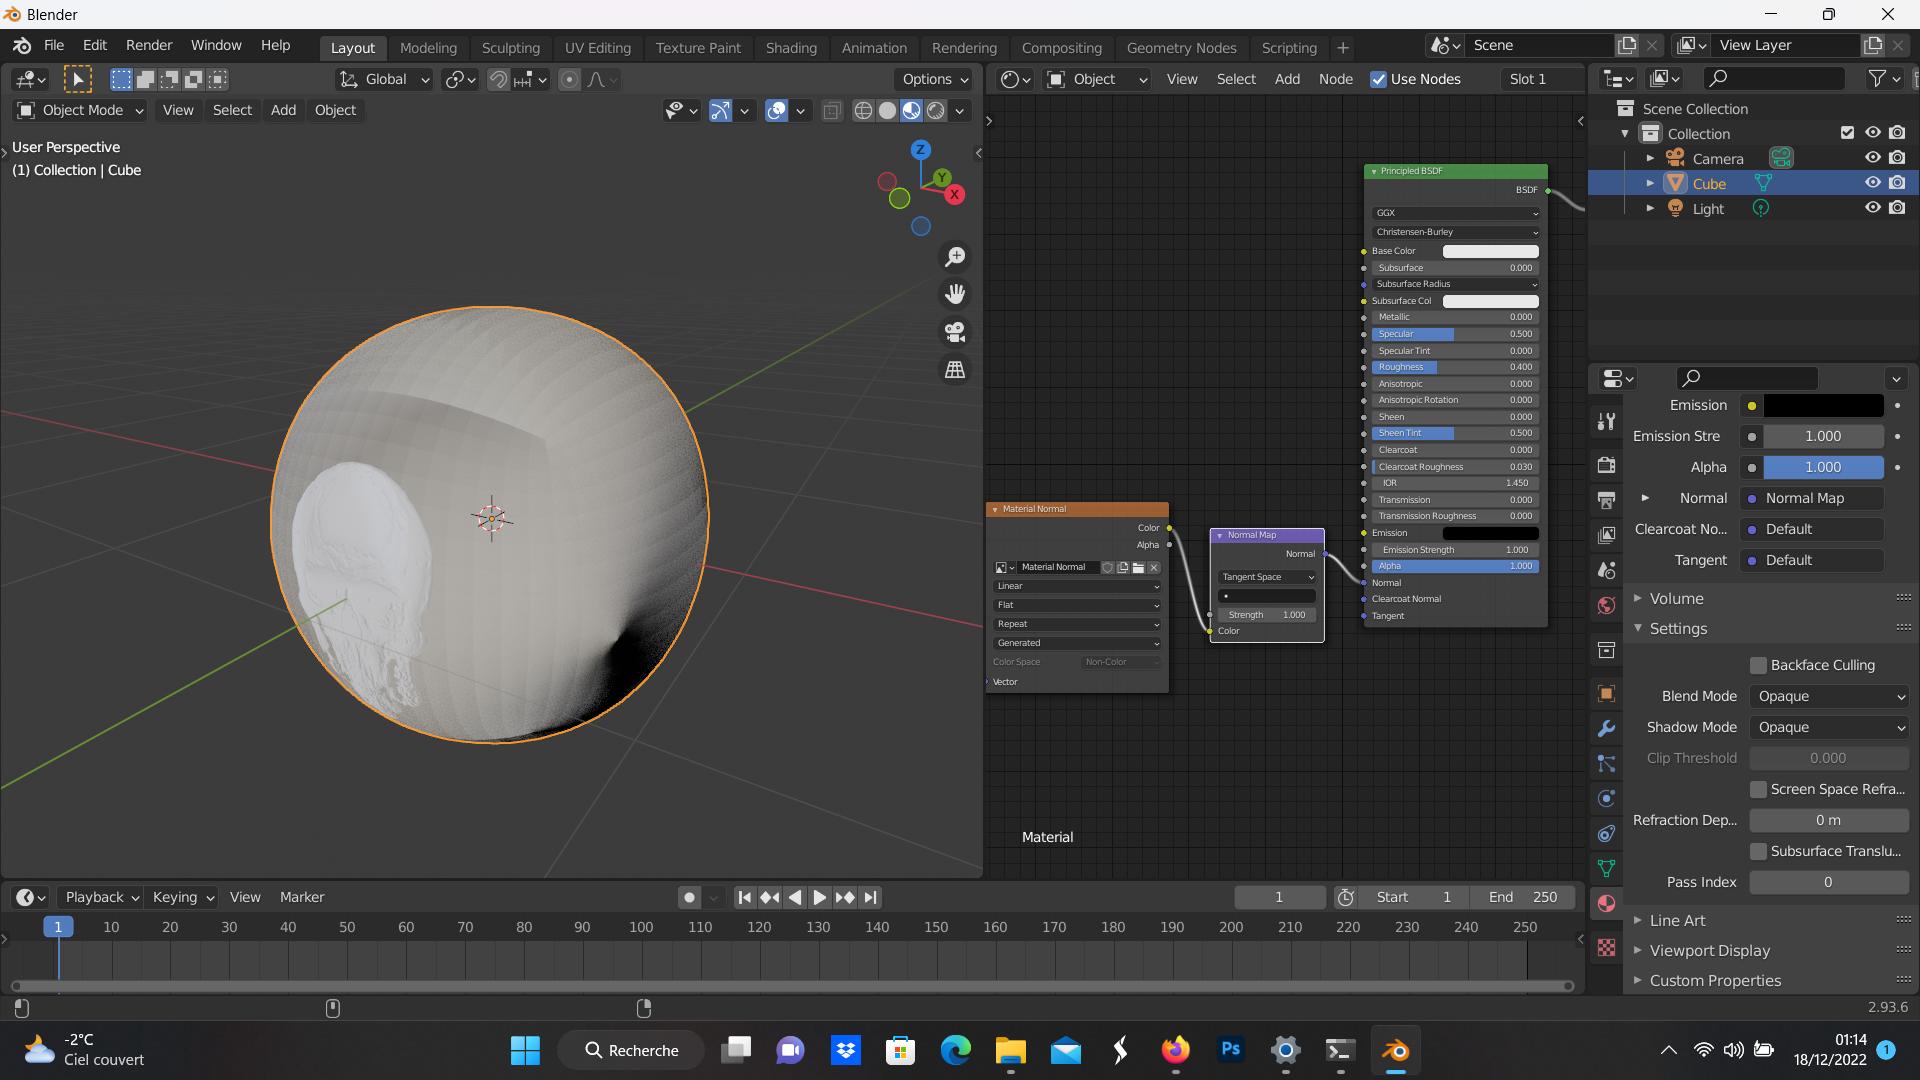Open the Material properties tab
Image resolution: width=1920 pixels, height=1080 pixels.
tap(1606, 903)
